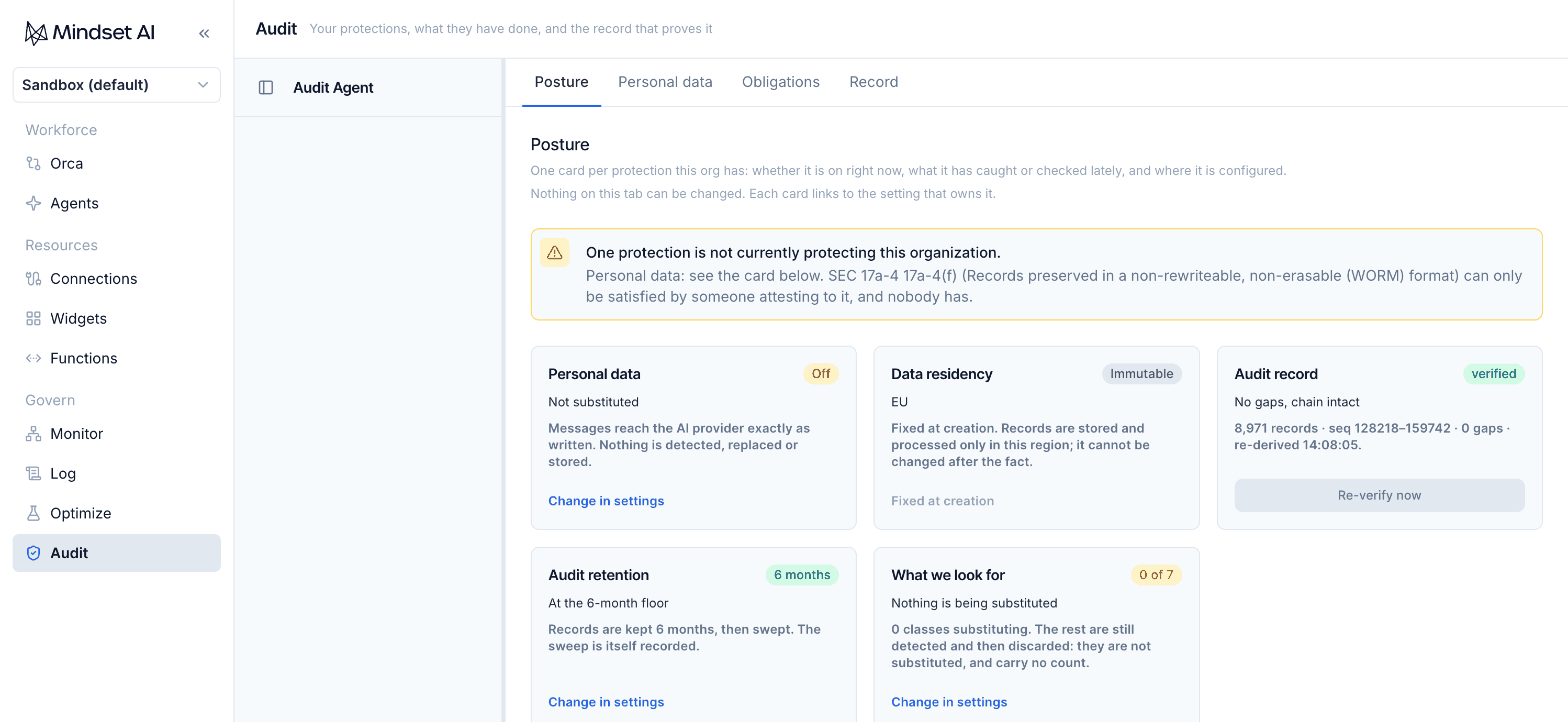1568x722 pixels.
Task: Click Re-verify now button
Action: pyautogui.click(x=1379, y=495)
